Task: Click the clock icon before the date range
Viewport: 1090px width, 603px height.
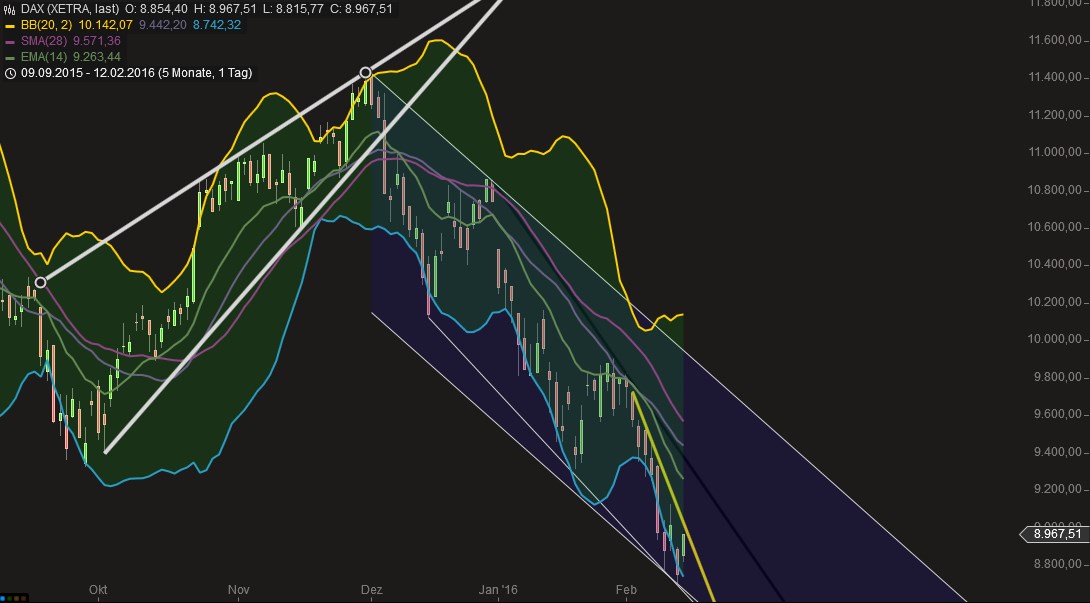Action: (x=8, y=72)
